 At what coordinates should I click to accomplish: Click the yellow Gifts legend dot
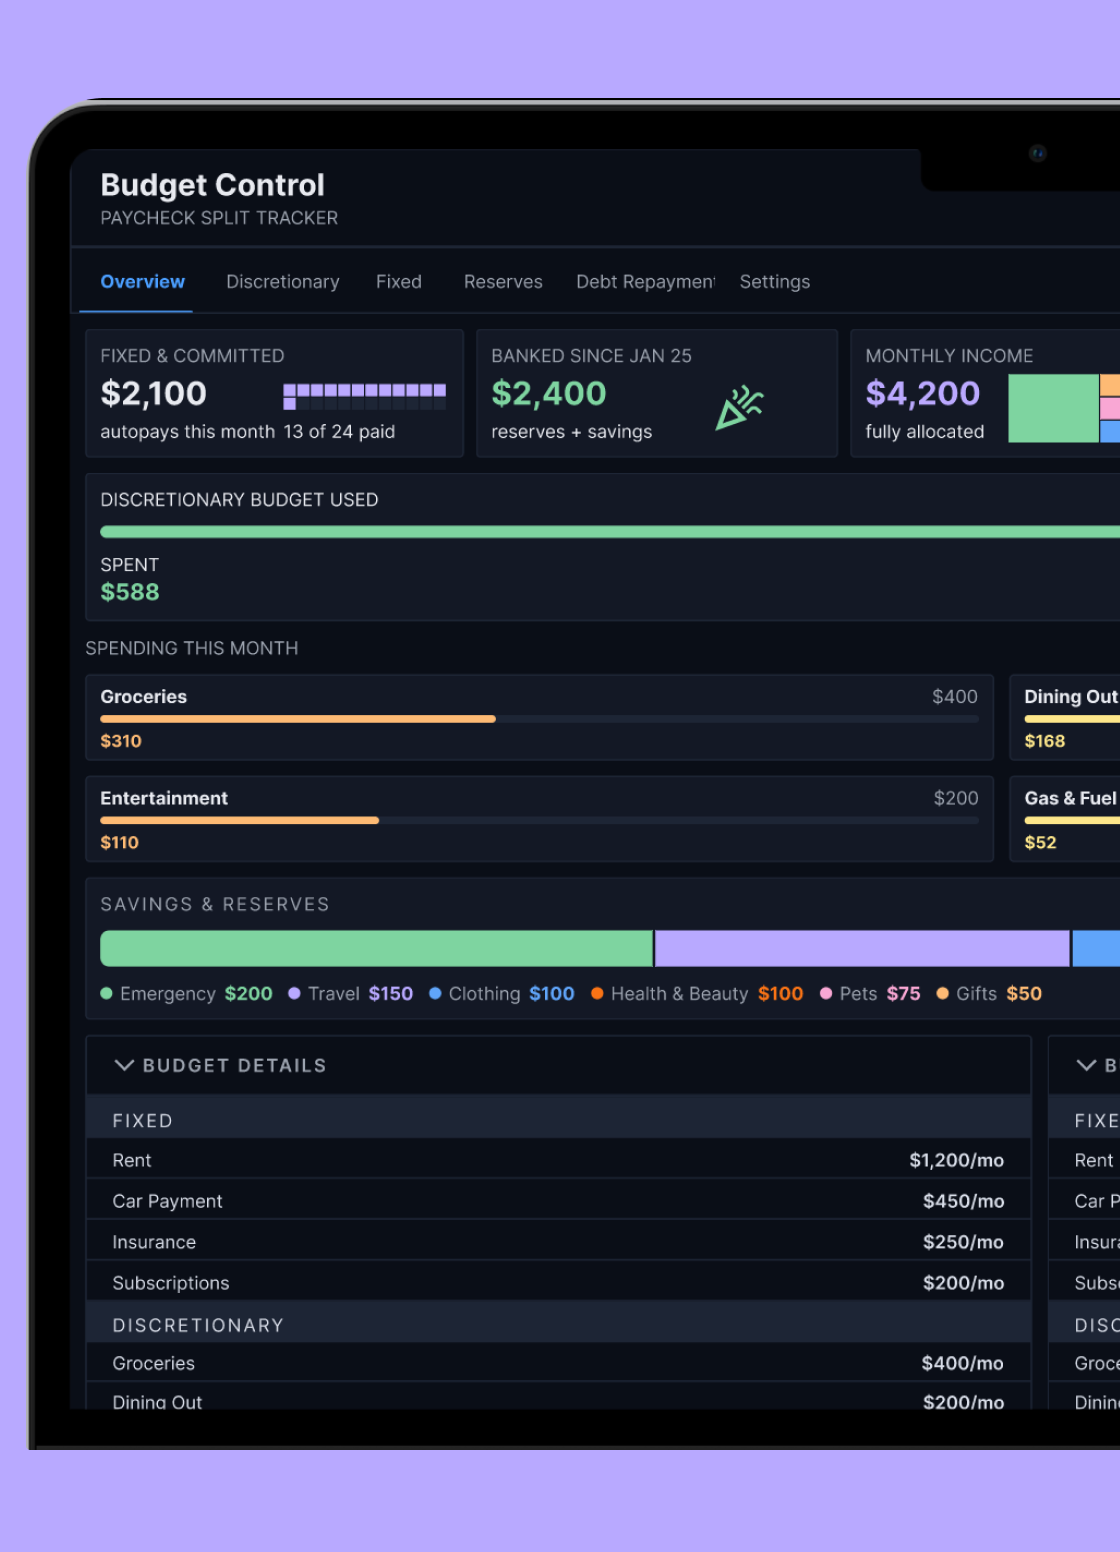coord(942,994)
